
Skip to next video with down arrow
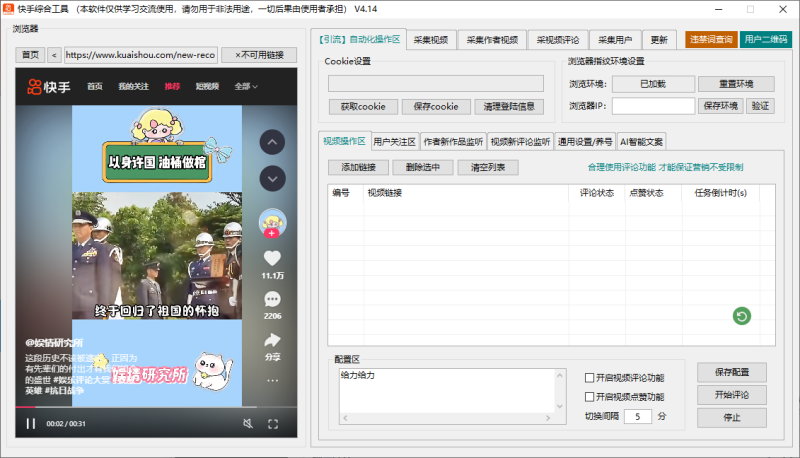click(x=272, y=179)
